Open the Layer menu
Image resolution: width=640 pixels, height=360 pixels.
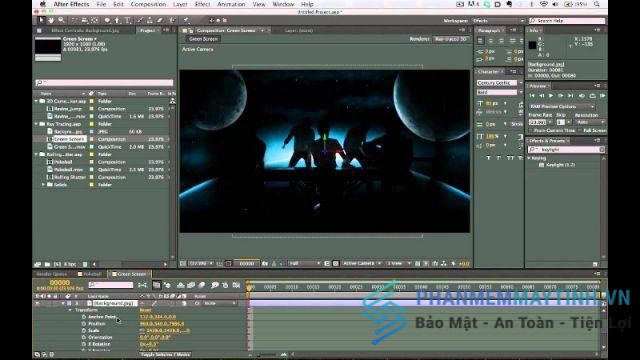(180, 4)
